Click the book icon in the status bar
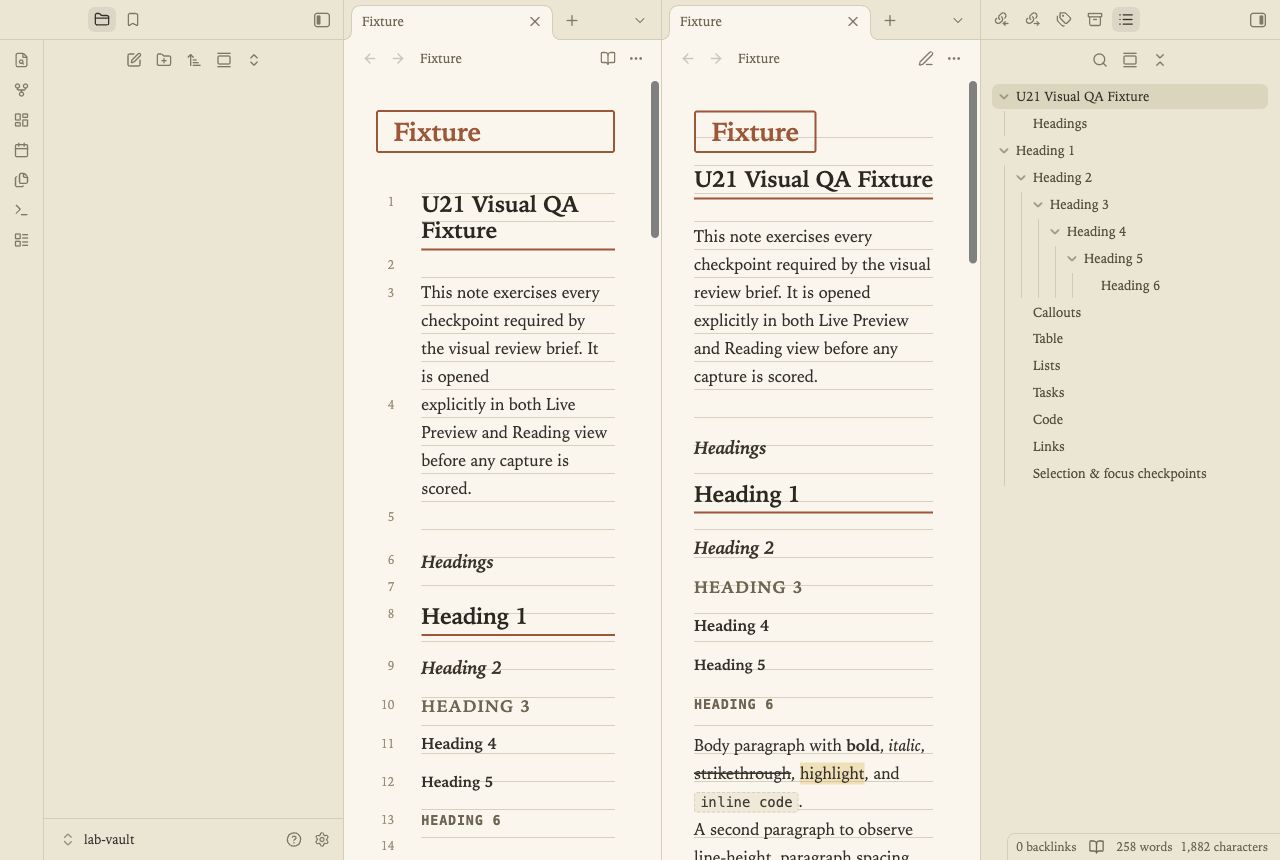Image resolution: width=1280 pixels, height=860 pixels. pos(1096,847)
